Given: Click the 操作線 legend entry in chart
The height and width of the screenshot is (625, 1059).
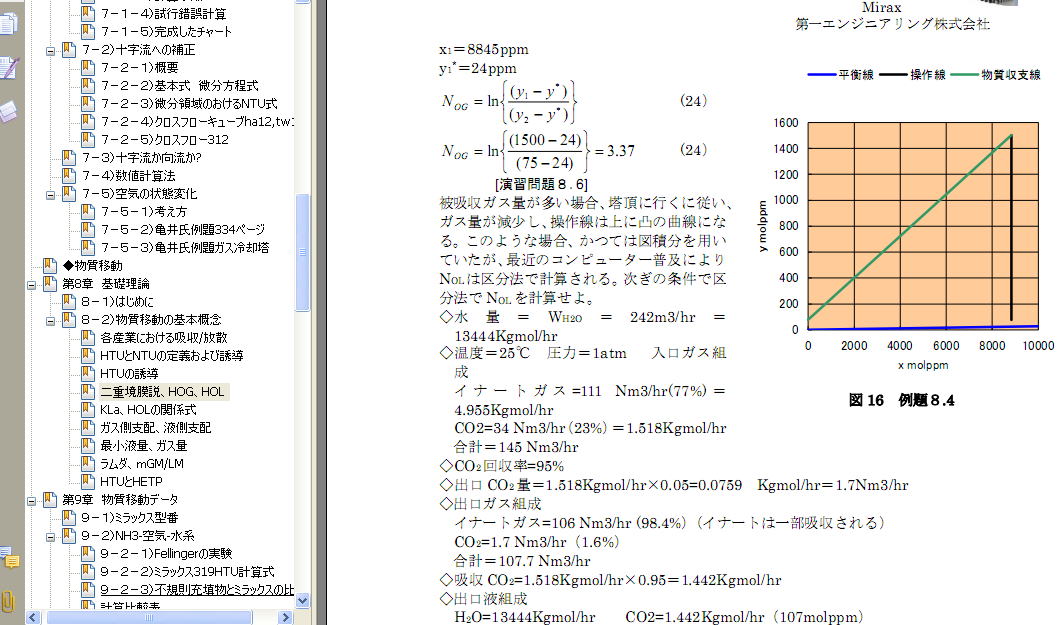Looking at the screenshot, I should pyautogui.click(x=912, y=75).
